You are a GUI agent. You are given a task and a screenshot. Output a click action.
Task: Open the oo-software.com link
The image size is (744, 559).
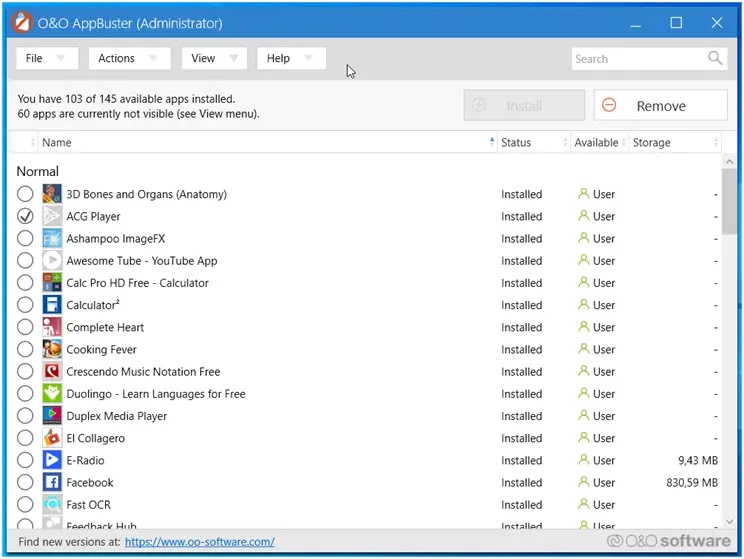pyautogui.click(x=200, y=541)
